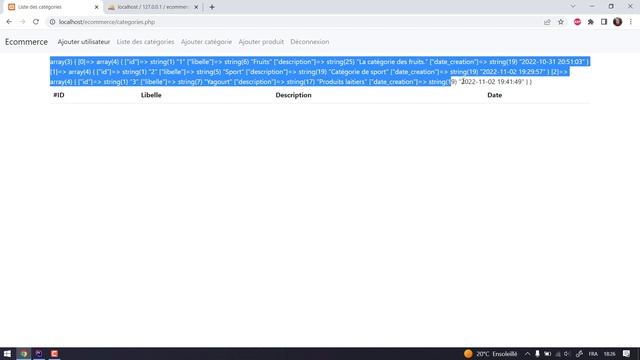Open the notification center icon

(x=627, y=354)
